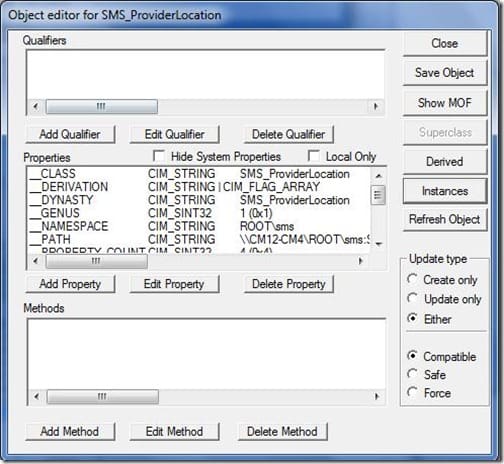Image resolution: width=504 pixels, height=464 pixels.
Task: Select the Force radio option
Action: [413, 392]
